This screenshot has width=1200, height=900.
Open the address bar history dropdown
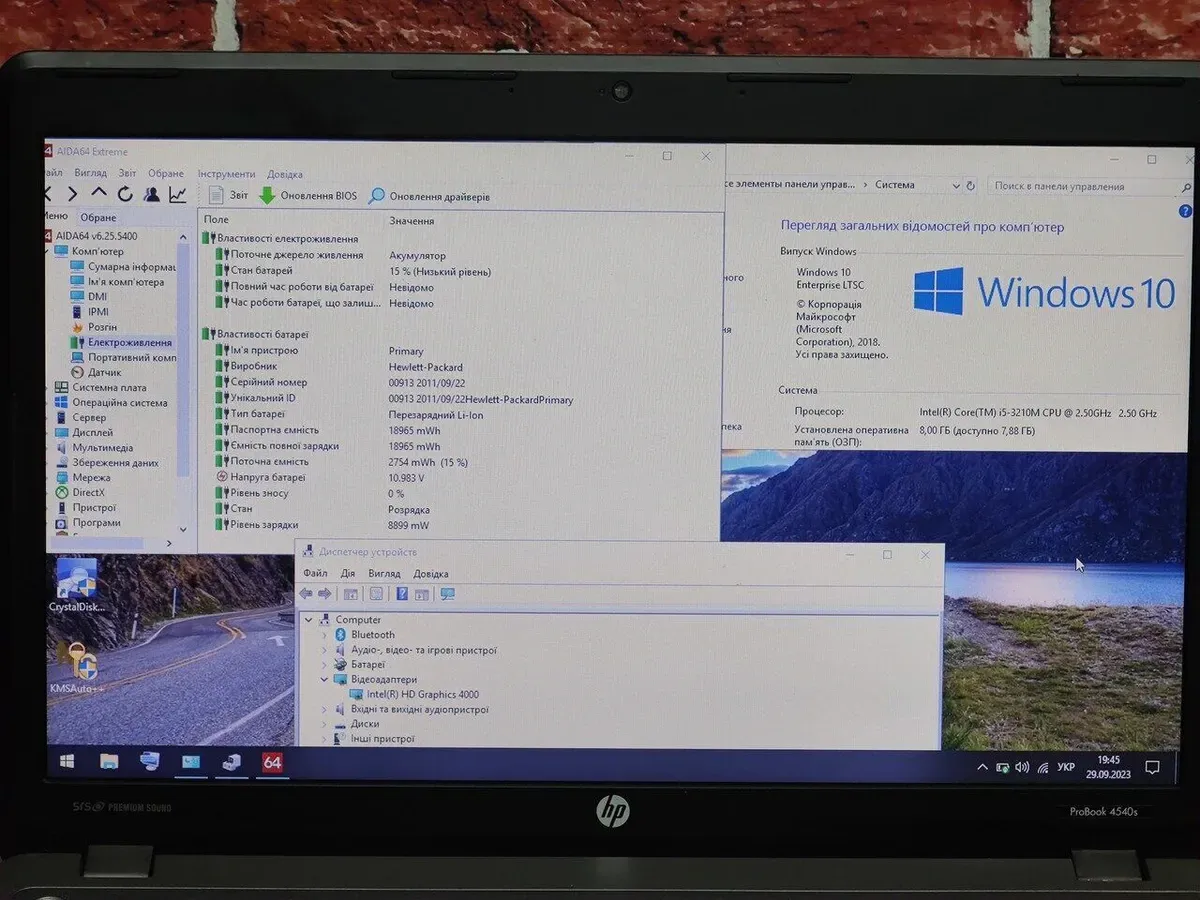(x=953, y=185)
